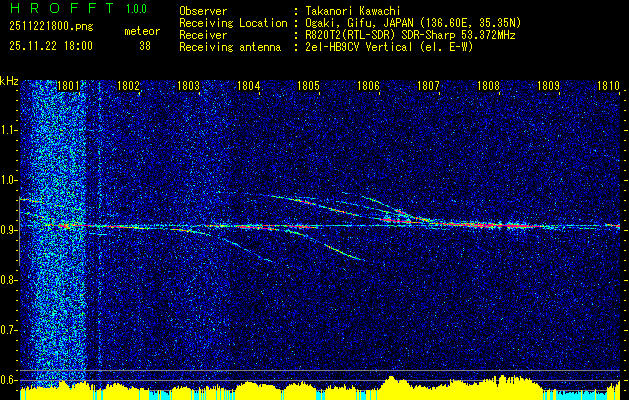Select the 1805 time marker
This screenshot has width=629, height=400.
[x=308, y=85]
